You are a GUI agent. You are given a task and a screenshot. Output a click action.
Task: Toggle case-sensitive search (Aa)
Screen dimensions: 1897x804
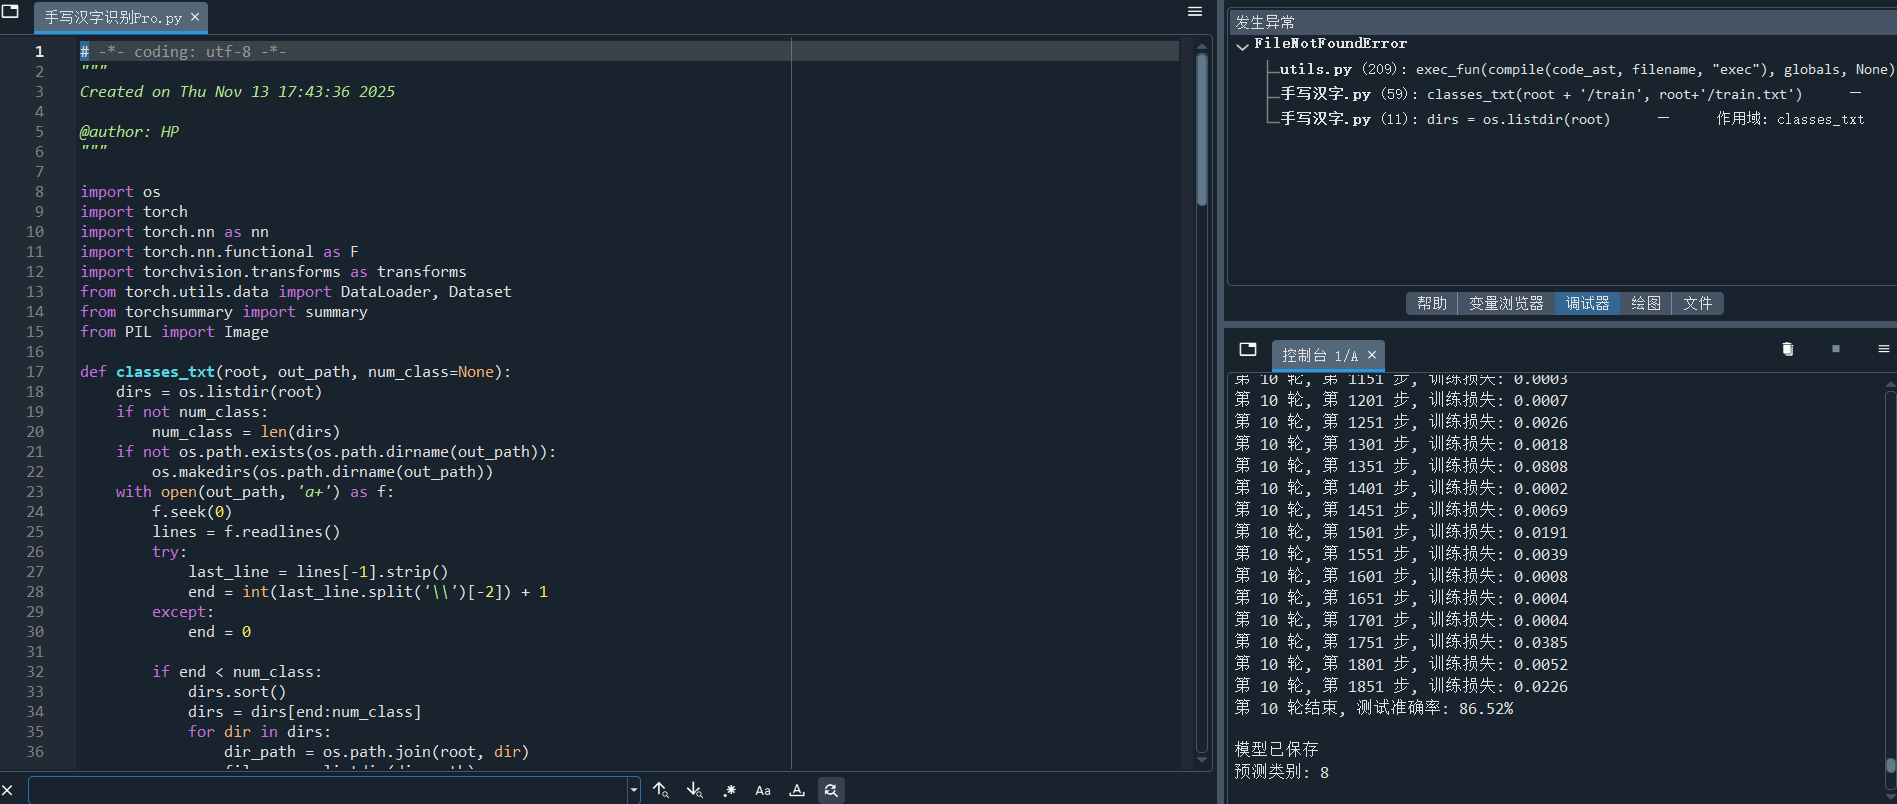[763, 790]
